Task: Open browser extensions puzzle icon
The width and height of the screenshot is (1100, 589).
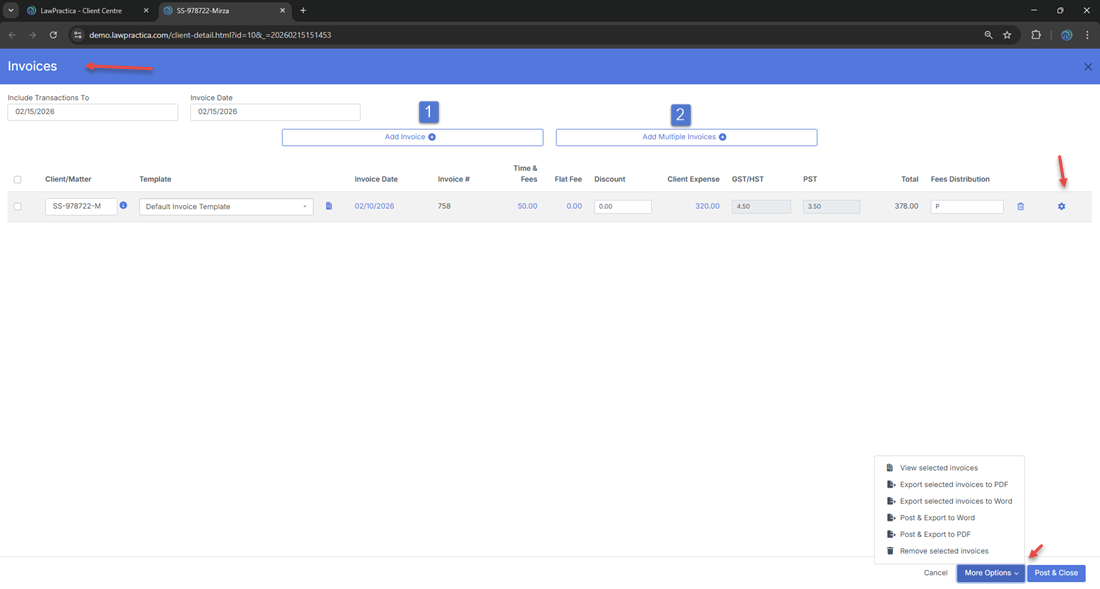Action: (x=1036, y=35)
